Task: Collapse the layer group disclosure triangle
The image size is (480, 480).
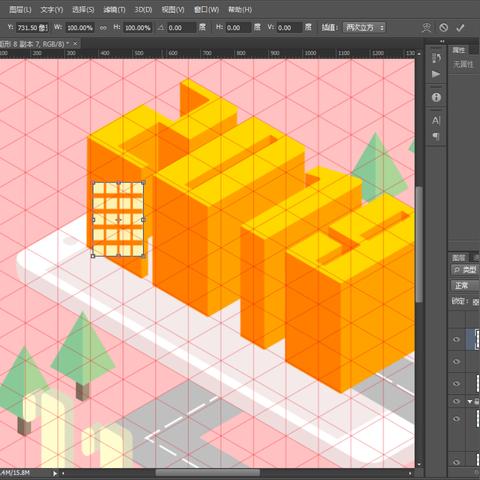Action: click(x=470, y=401)
